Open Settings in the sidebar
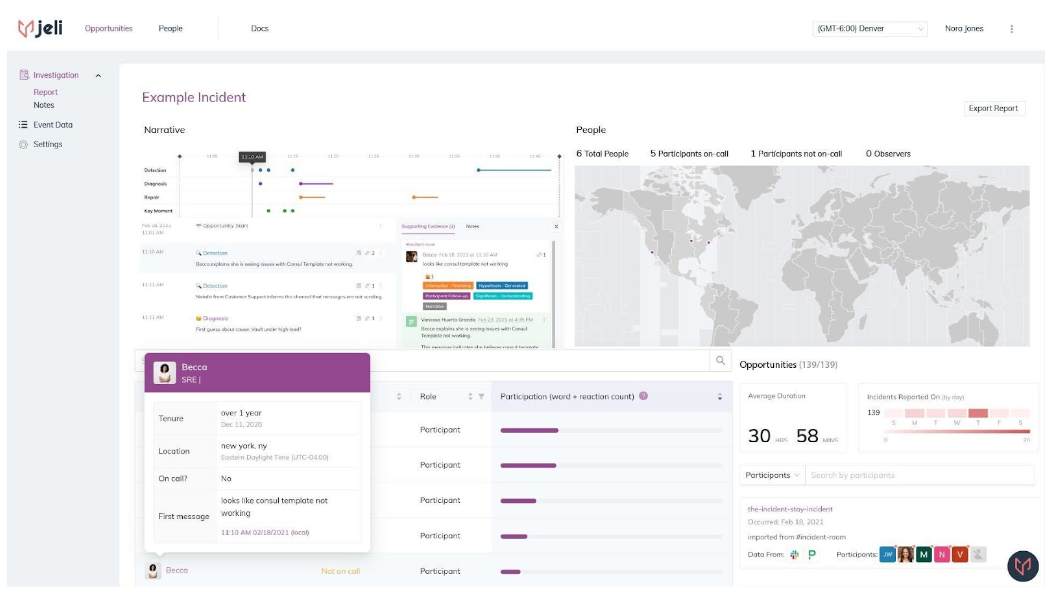 pos(47,145)
